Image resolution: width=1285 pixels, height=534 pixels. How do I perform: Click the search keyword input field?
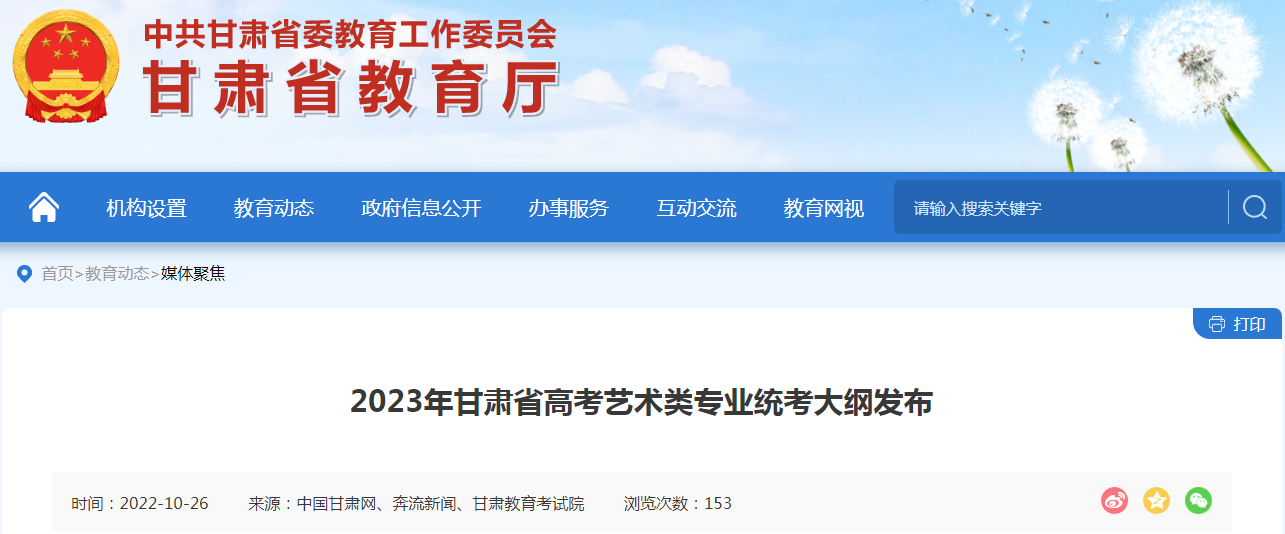[x=1061, y=207]
